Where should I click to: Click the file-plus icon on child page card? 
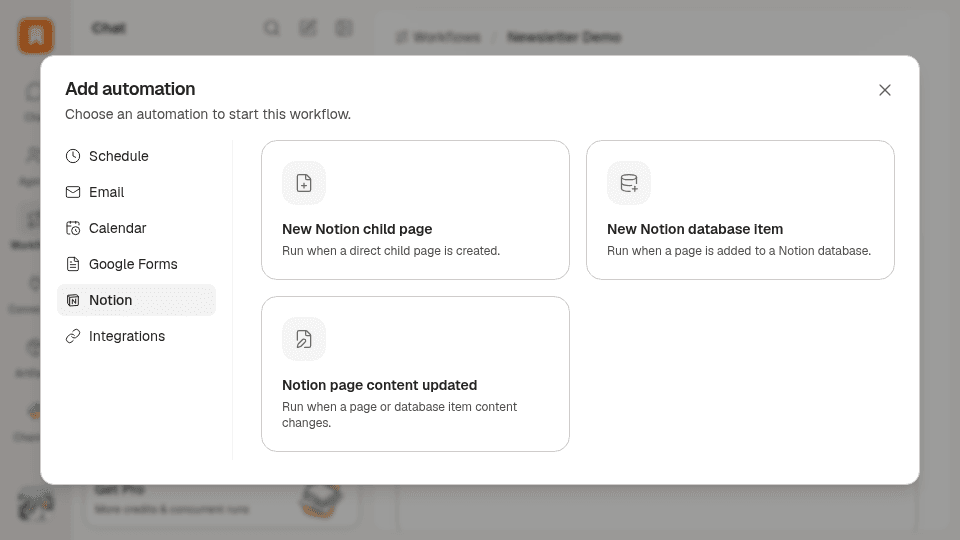304,183
